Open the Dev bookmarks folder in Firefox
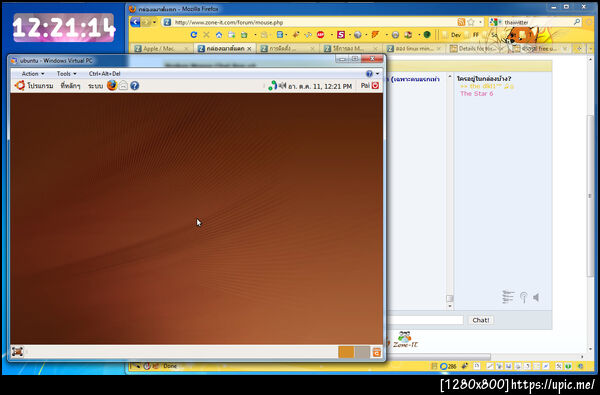Screen dimensions: 600x395 point(452,35)
